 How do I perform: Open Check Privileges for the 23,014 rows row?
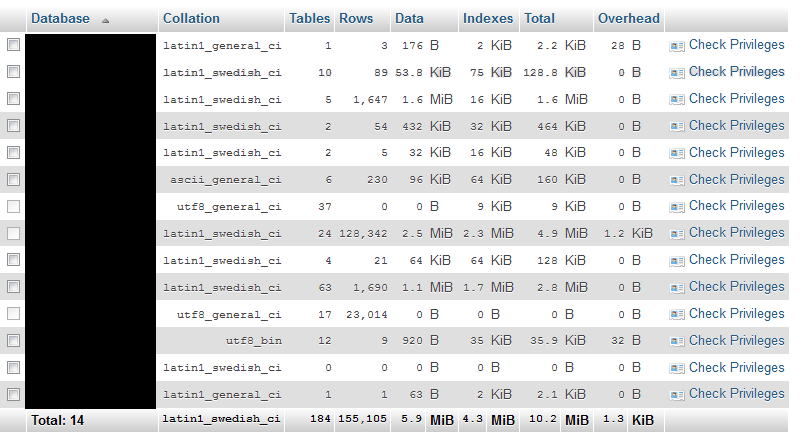click(736, 314)
